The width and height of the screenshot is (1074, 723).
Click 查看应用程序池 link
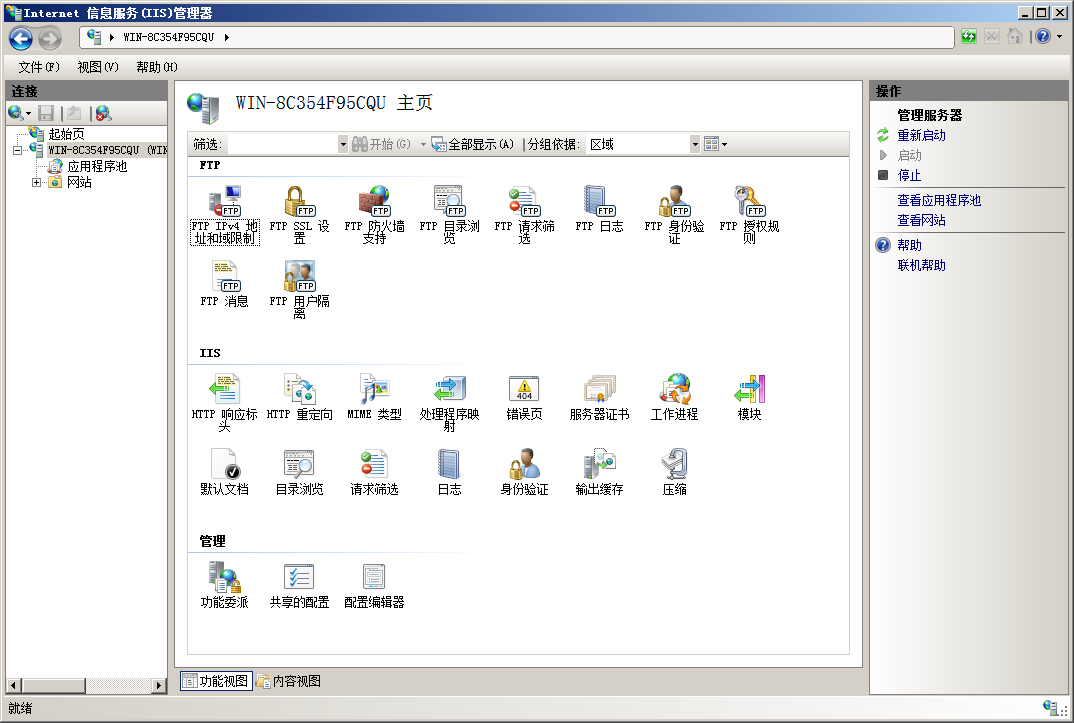point(939,200)
